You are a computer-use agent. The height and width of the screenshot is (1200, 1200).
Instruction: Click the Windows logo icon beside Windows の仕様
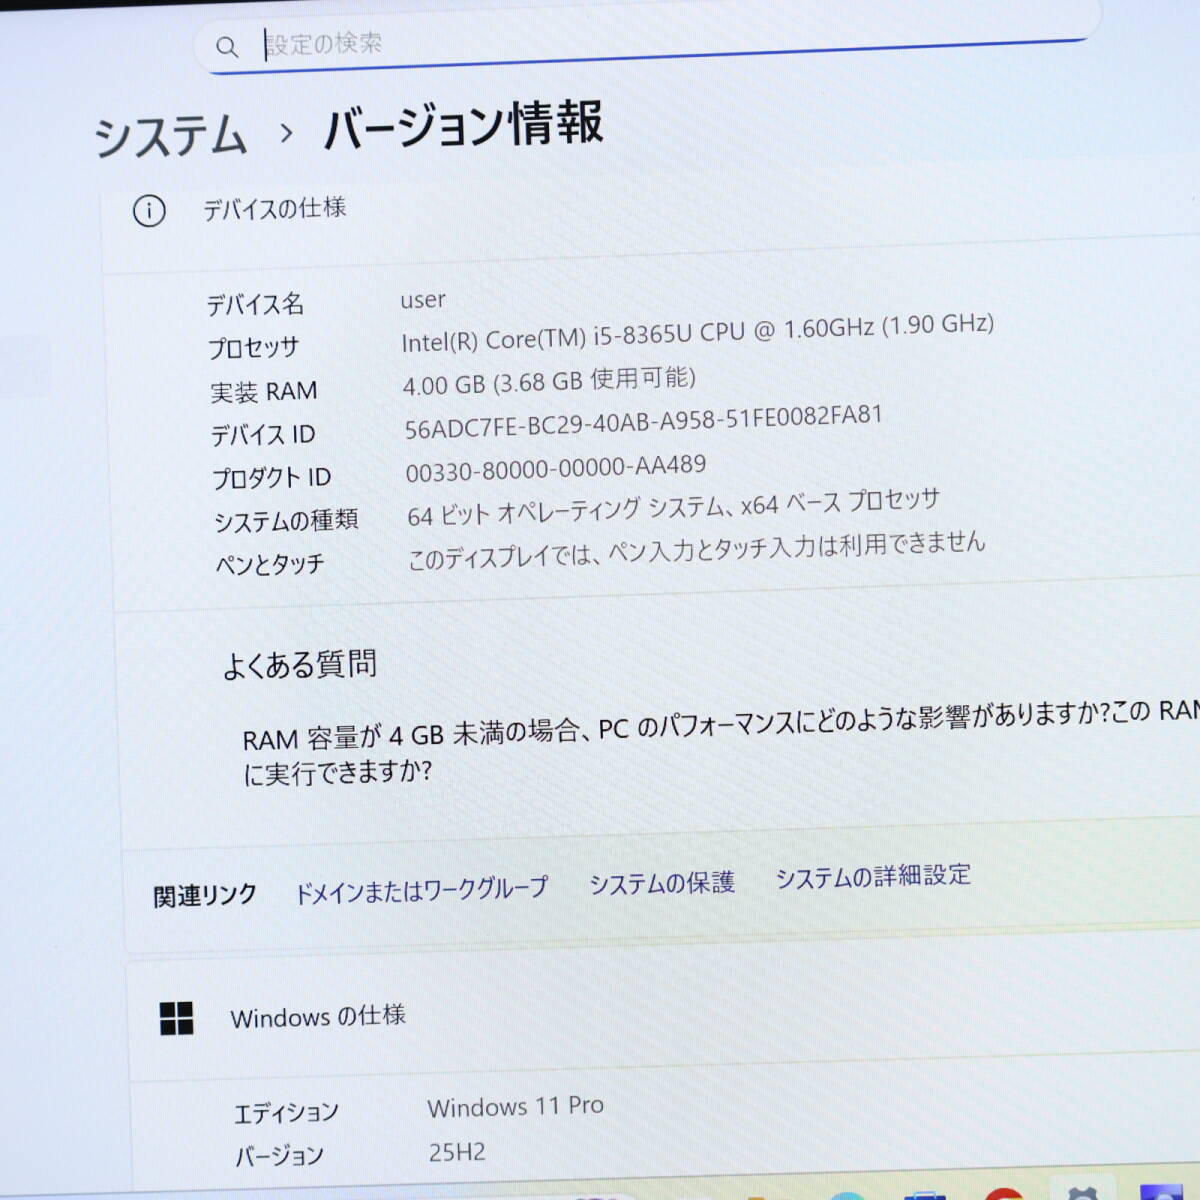[177, 1019]
